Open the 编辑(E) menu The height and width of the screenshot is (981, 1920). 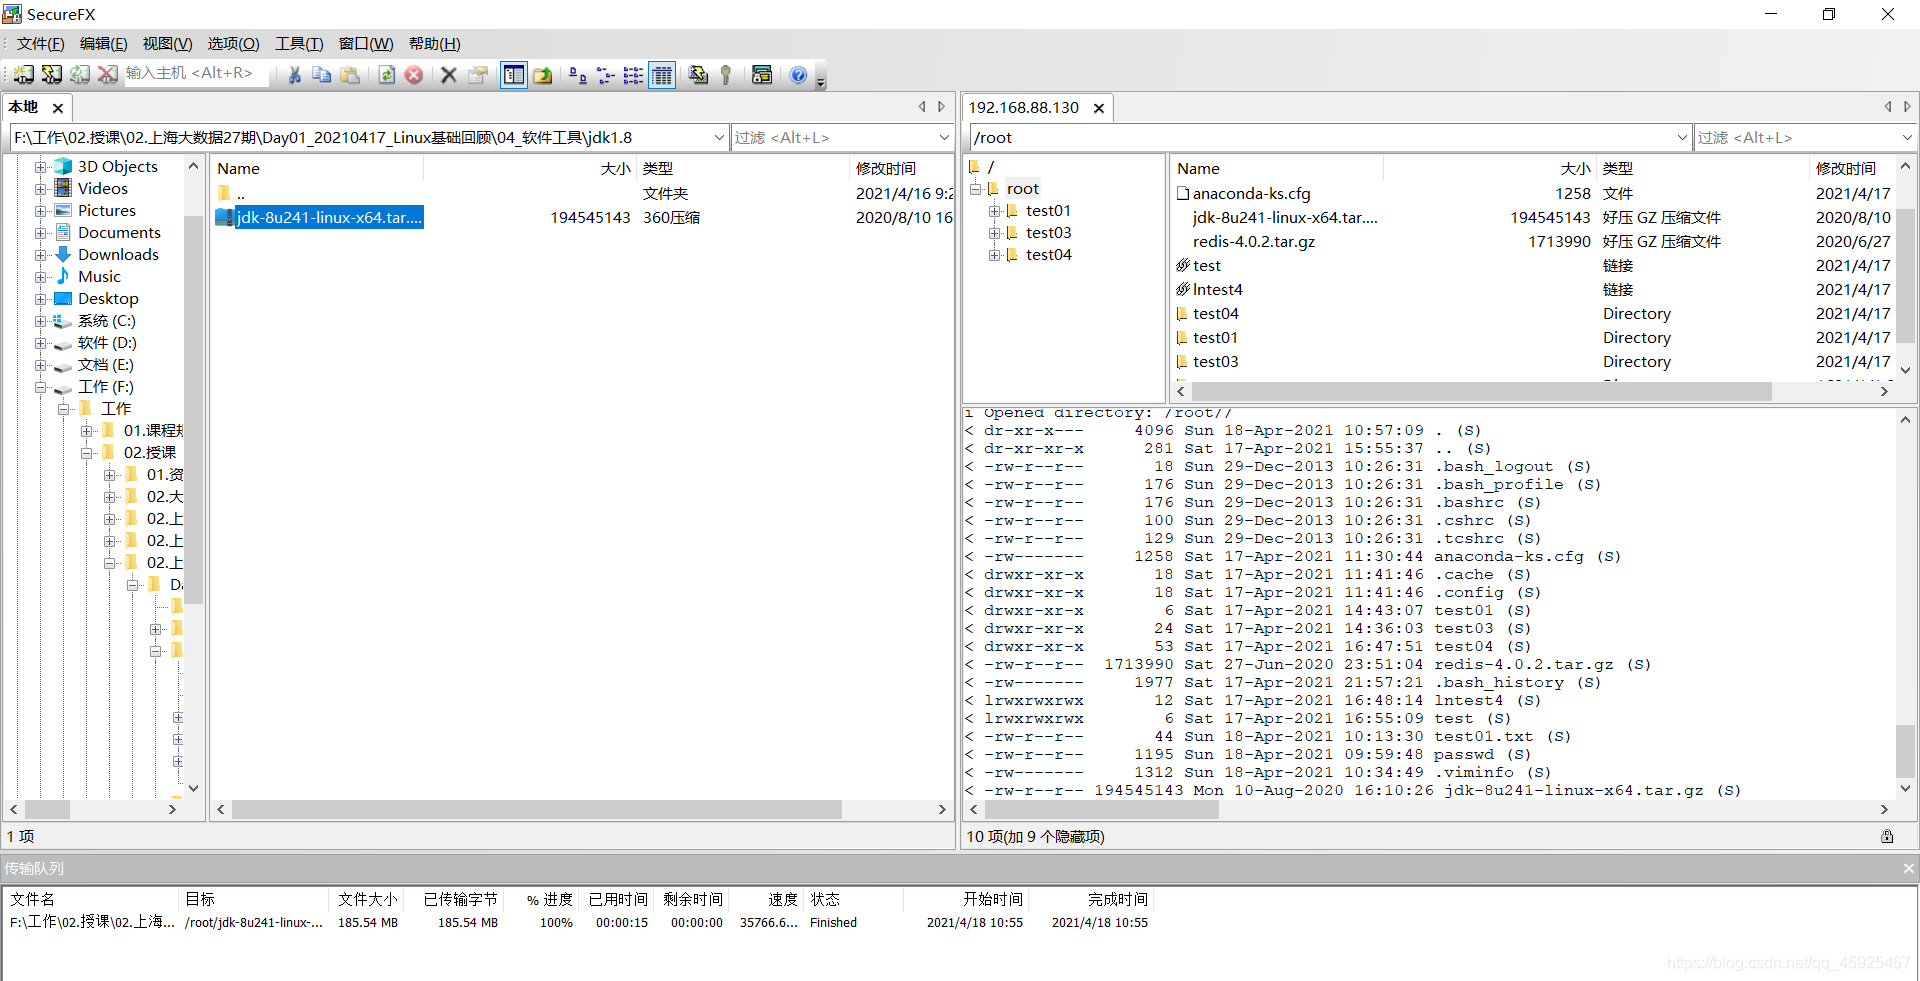click(103, 44)
